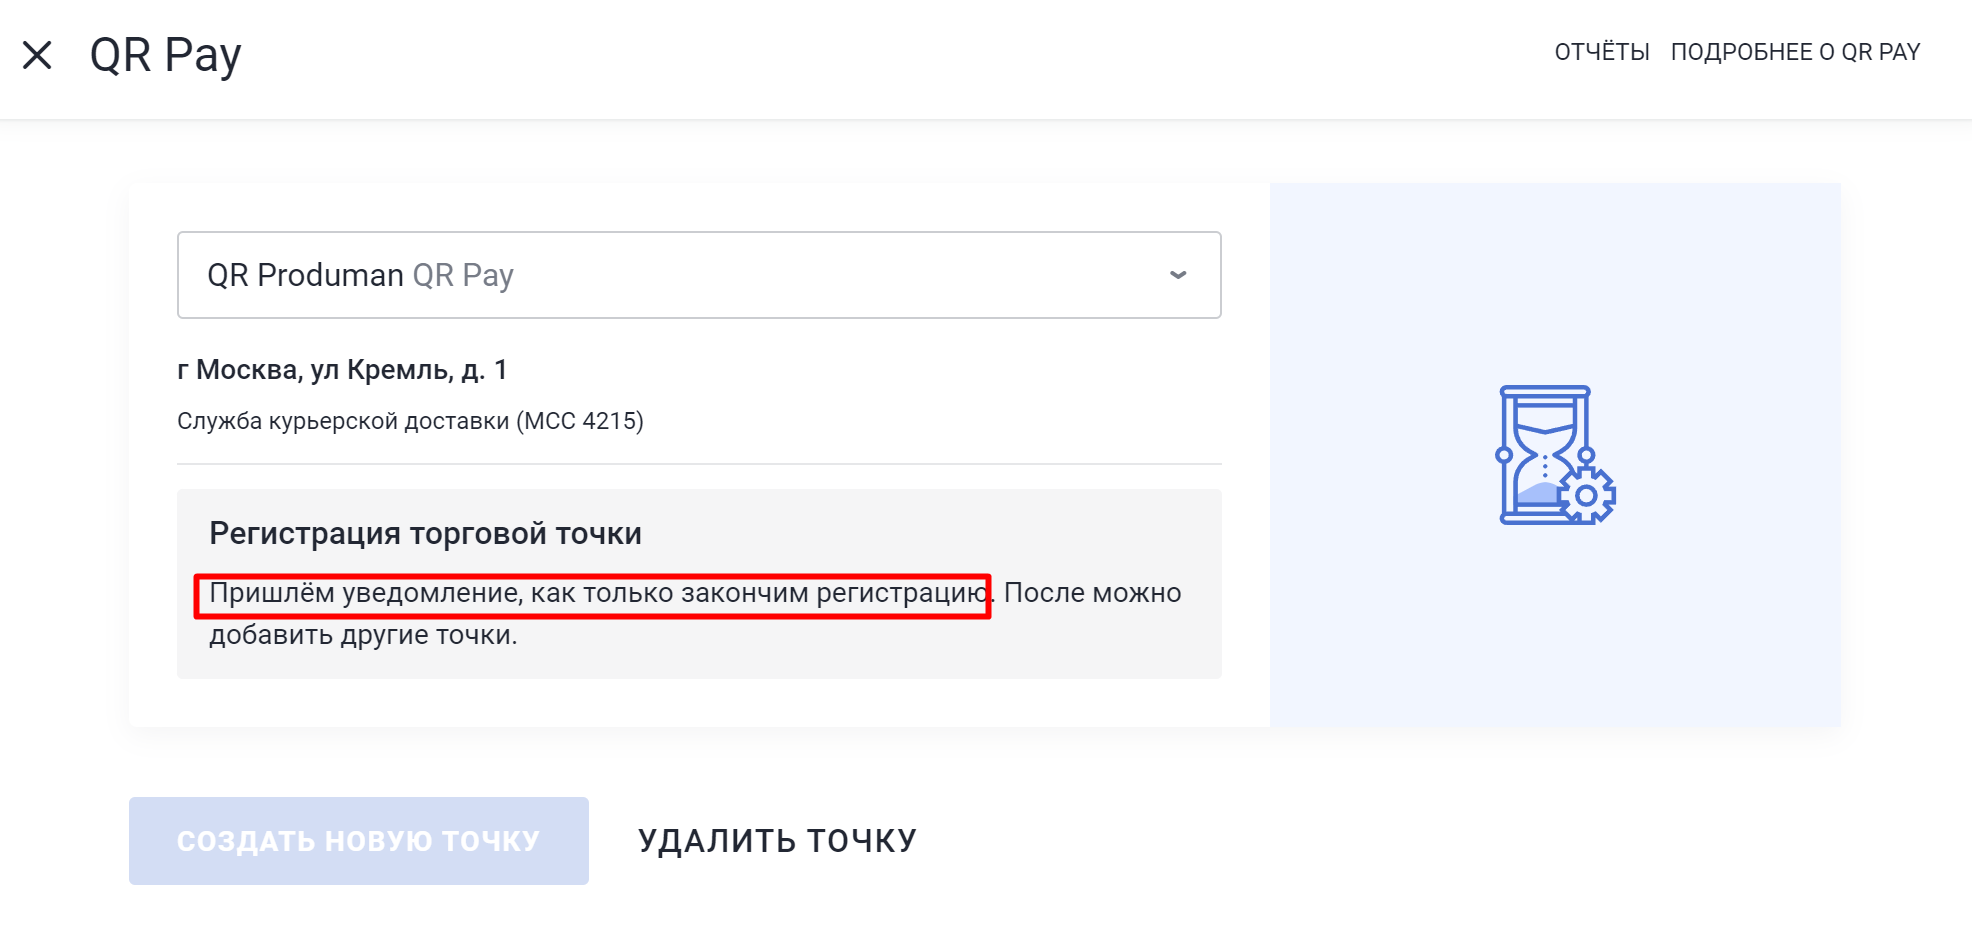Click the QR Produman name in the selector
The width and height of the screenshot is (1972, 936).
point(305,275)
